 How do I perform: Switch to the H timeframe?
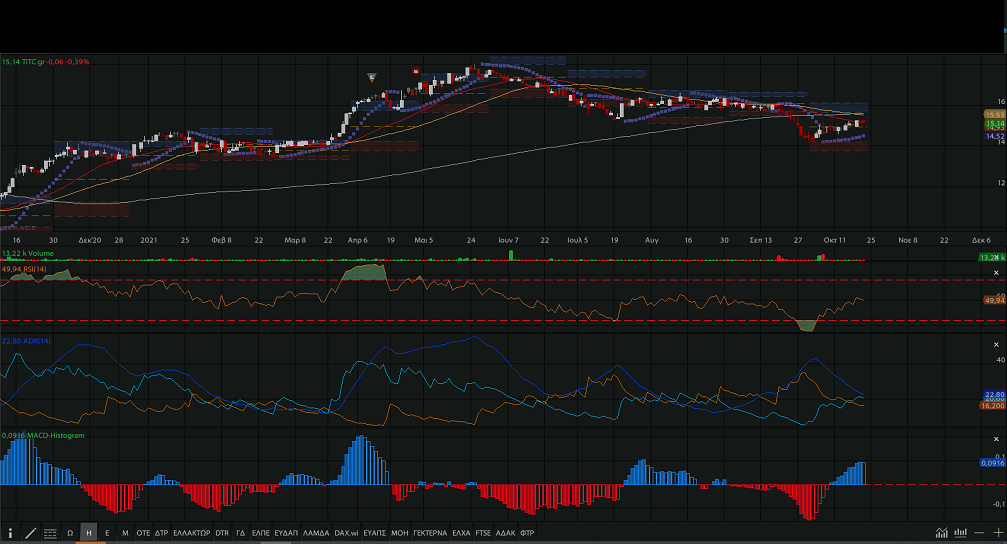click(89, 534)
